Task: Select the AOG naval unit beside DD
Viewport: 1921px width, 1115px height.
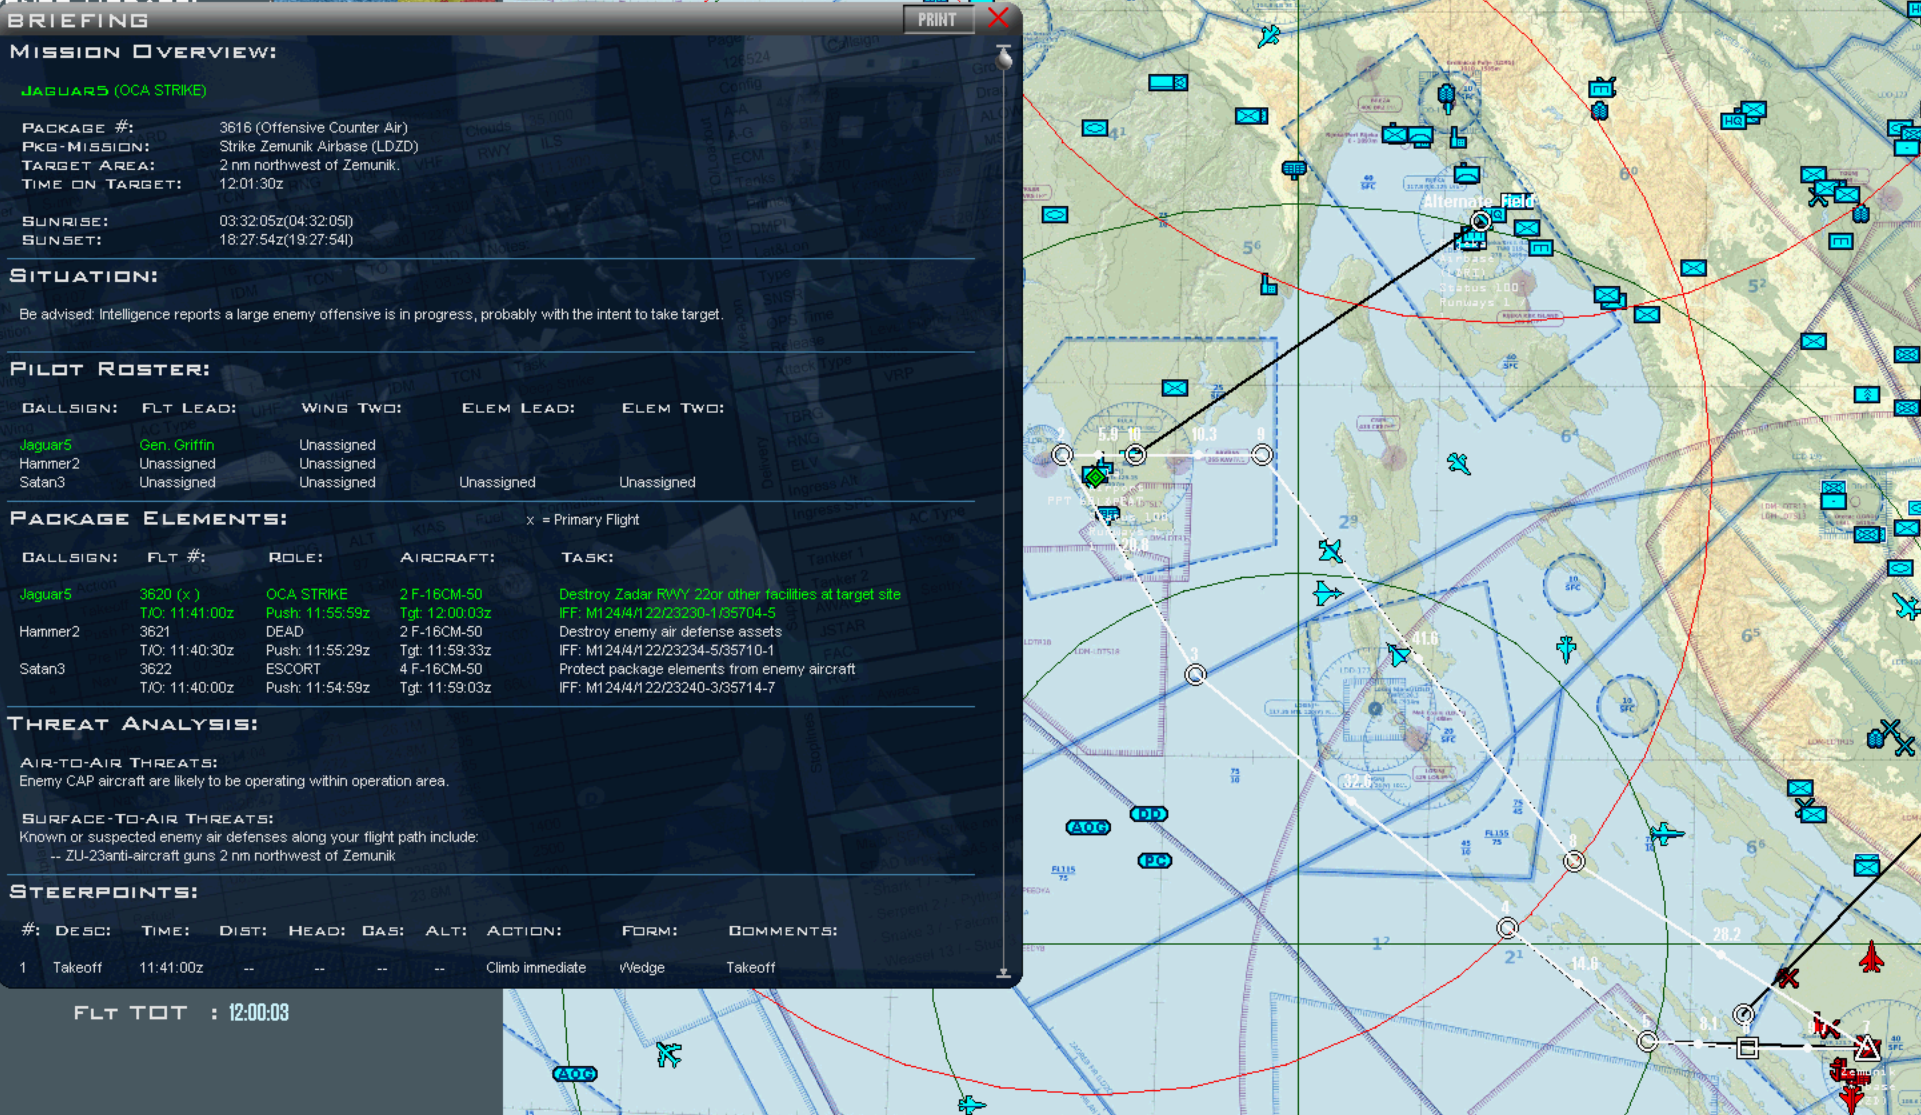Action: click(1088, 827)
